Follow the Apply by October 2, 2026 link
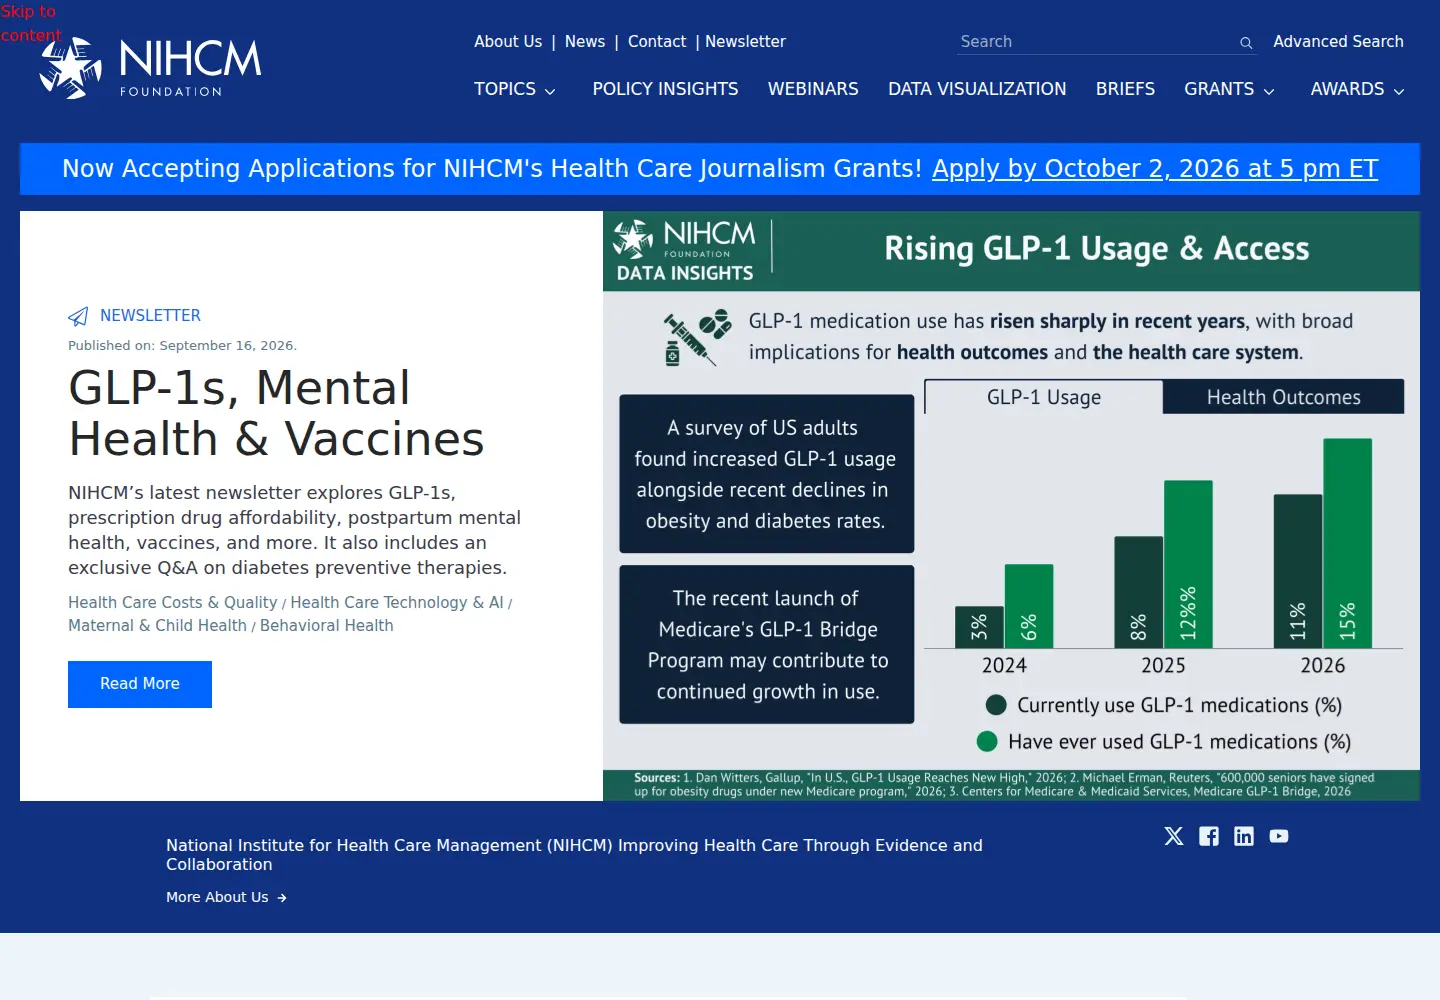The image size is (1440, 1000). [x=1155, y=168]
